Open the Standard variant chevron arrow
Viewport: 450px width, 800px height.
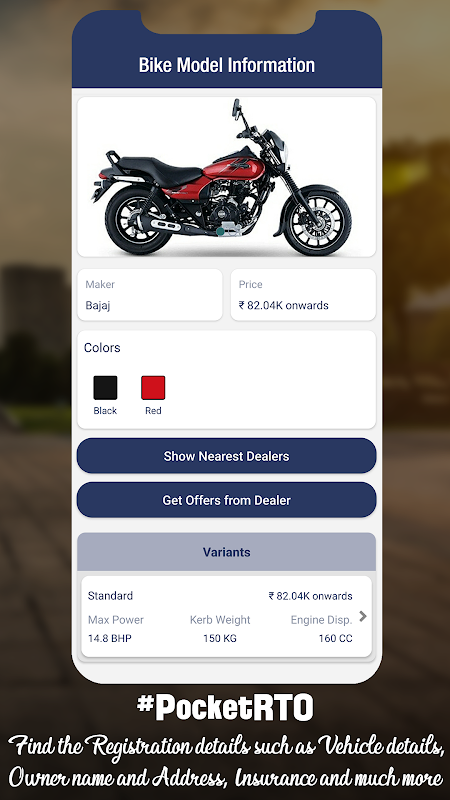click(x=363, y=616)
